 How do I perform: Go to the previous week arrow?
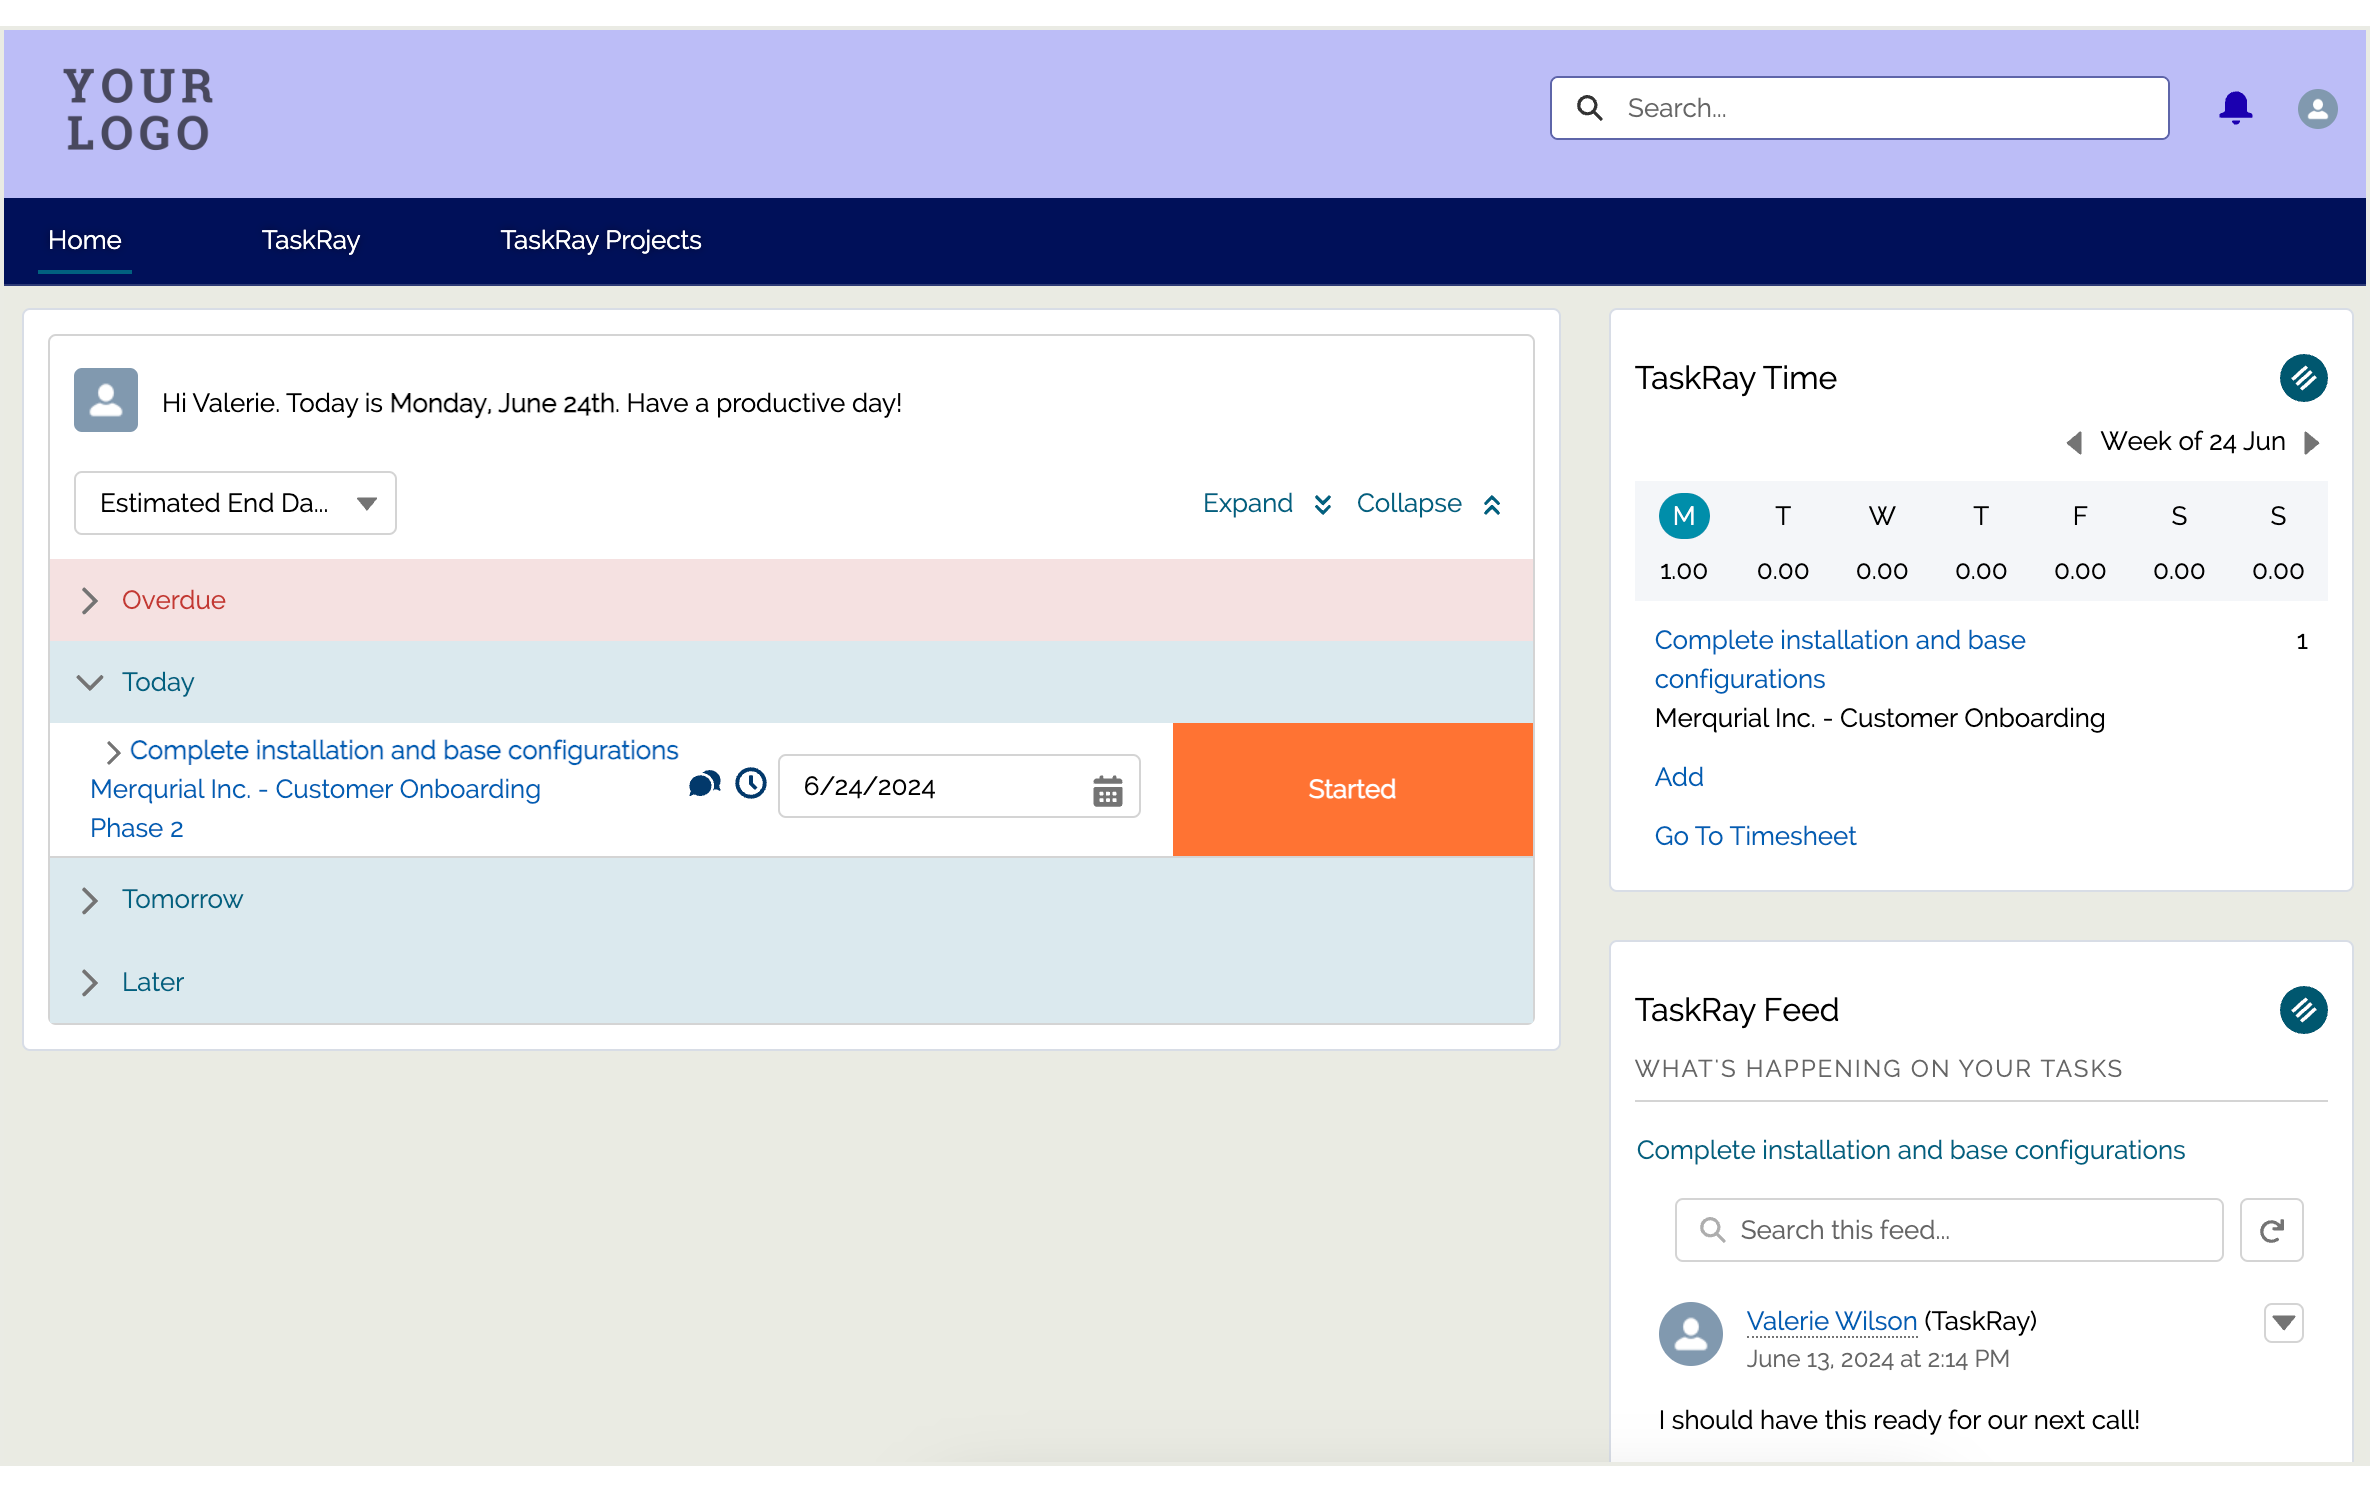pyautogui.click(x=2074, y=442)
